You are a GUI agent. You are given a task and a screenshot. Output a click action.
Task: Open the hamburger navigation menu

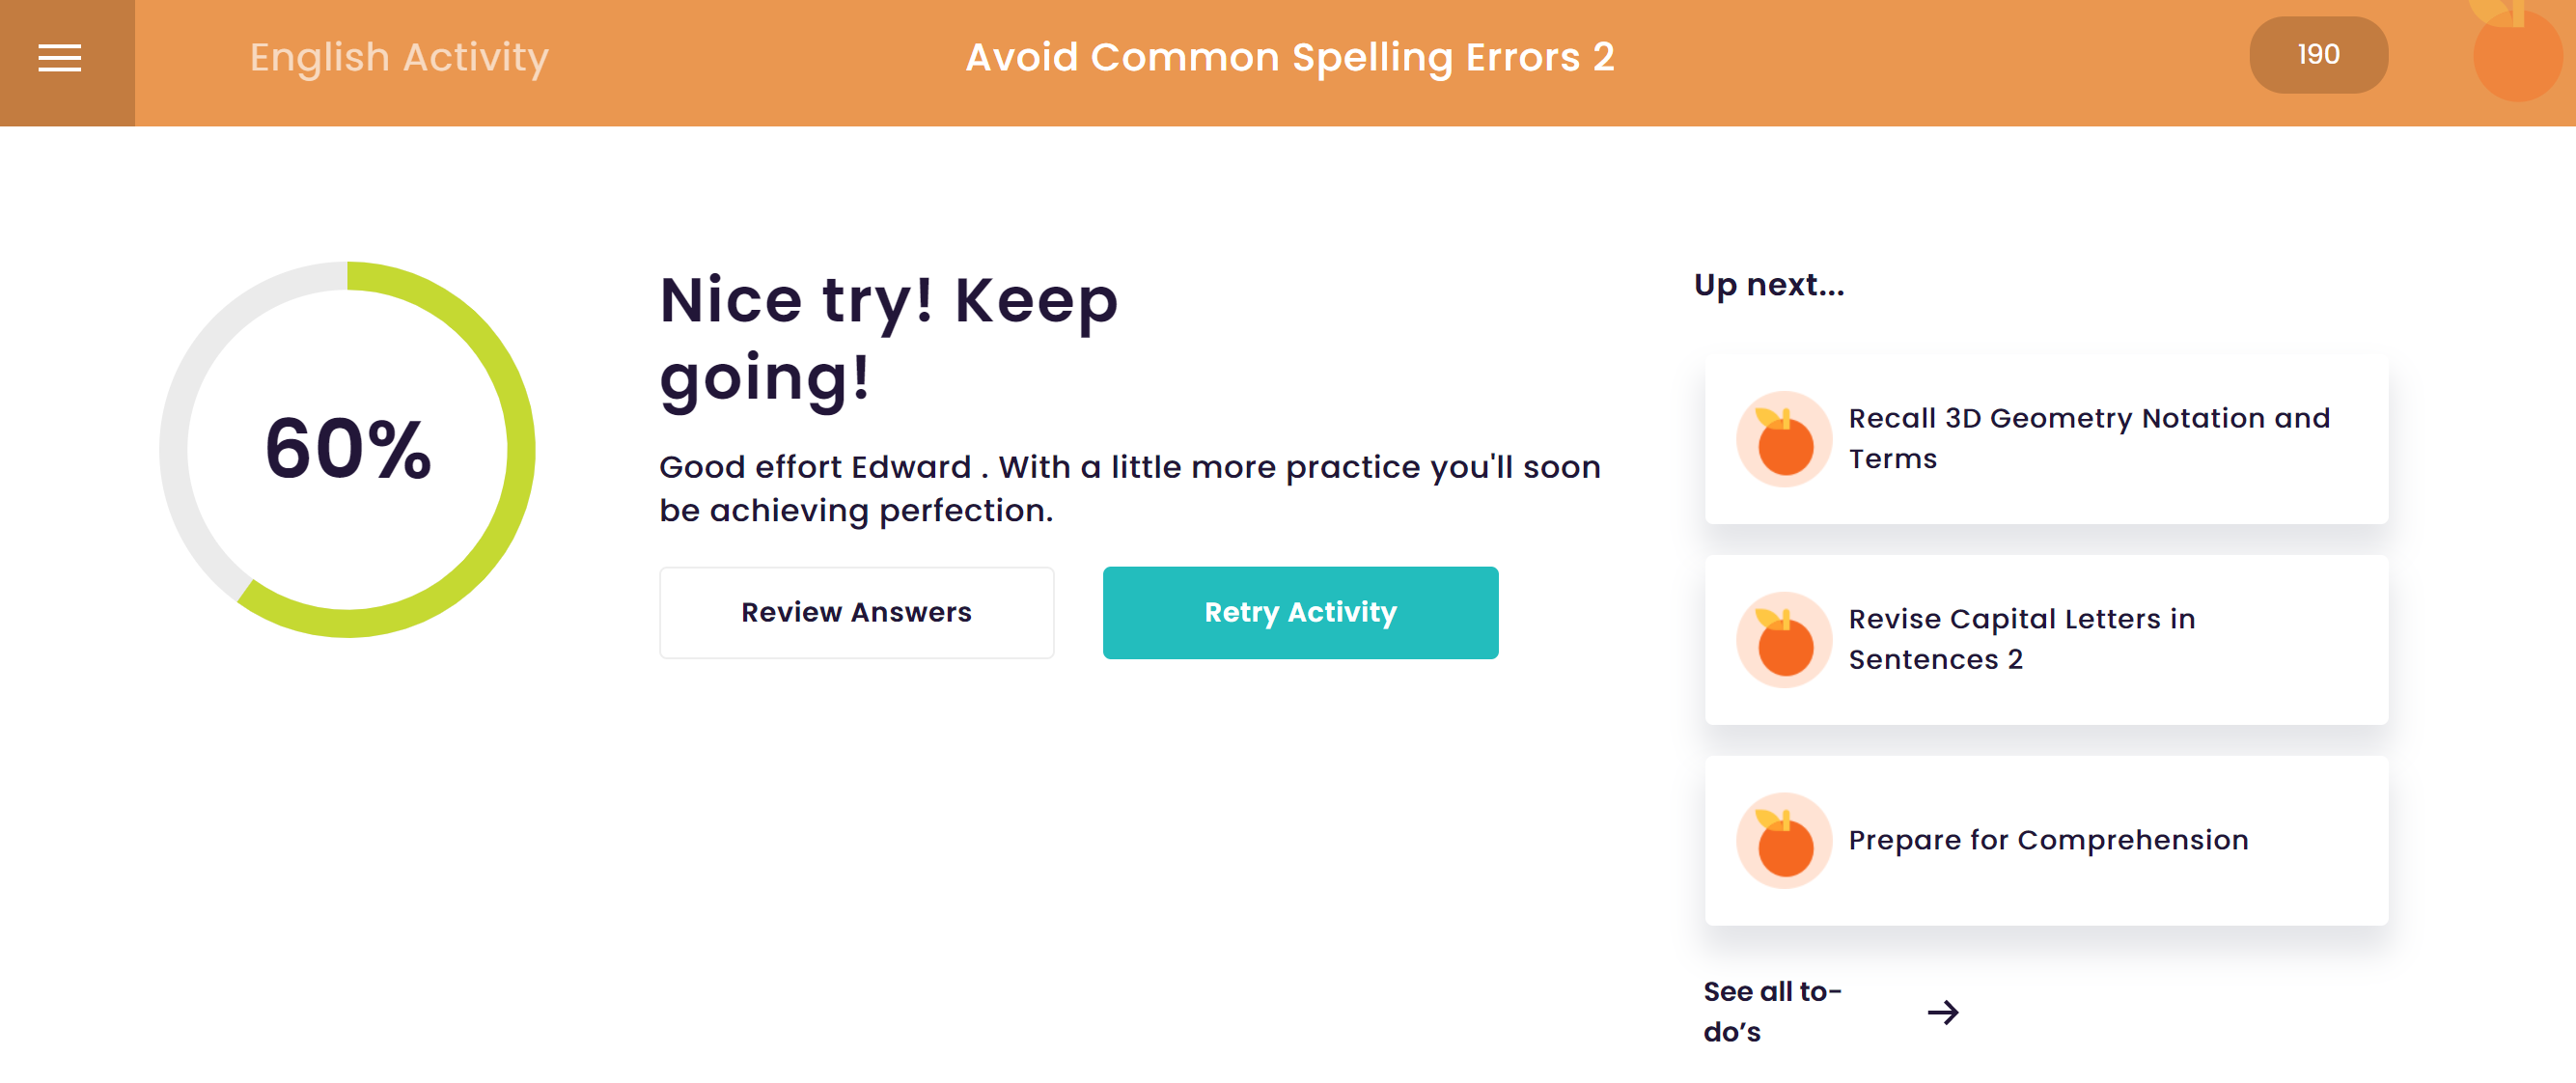(60, 58)
